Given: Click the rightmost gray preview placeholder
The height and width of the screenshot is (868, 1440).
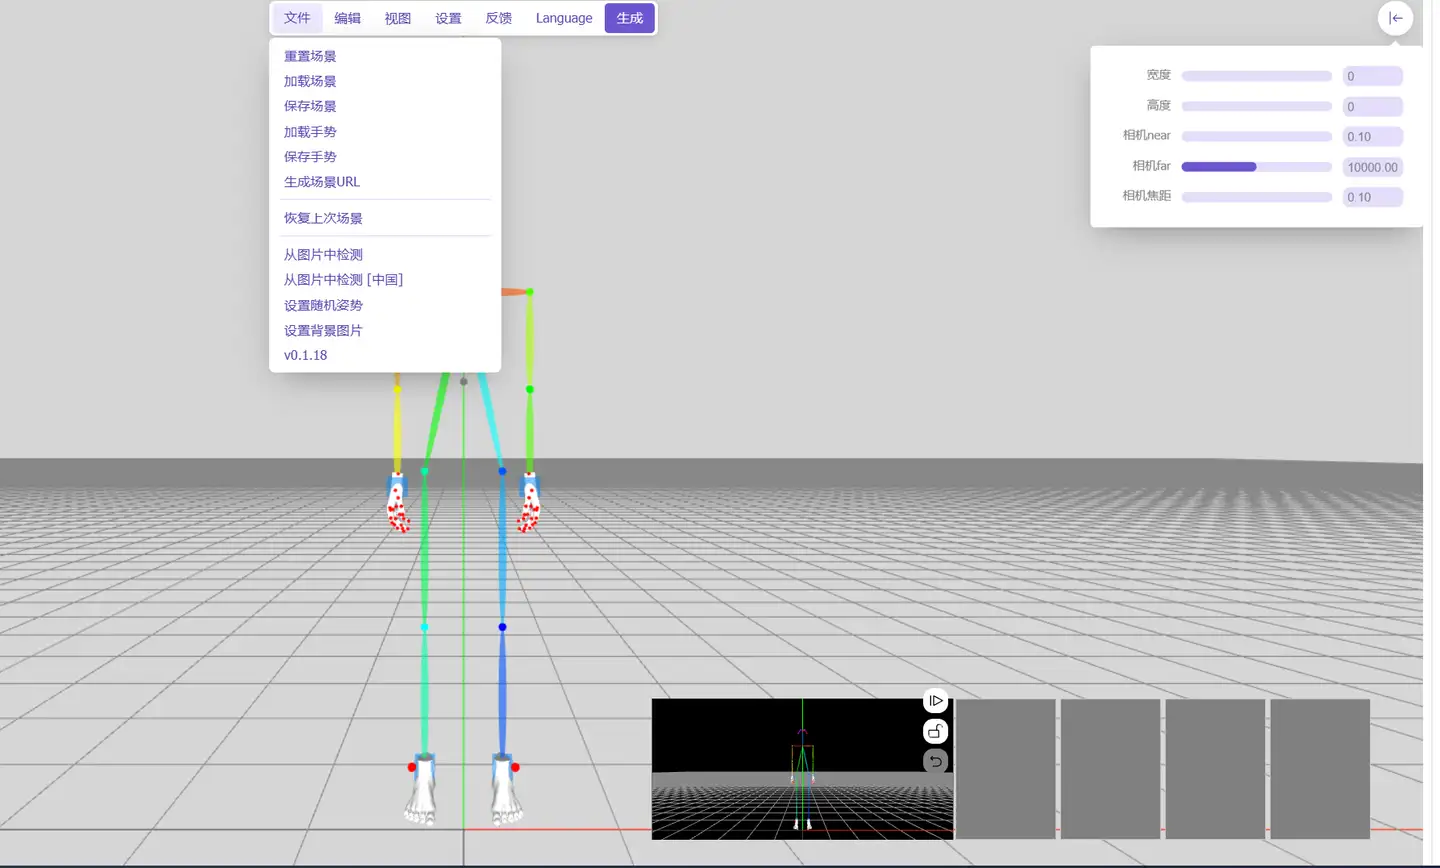Looking at the screenshot, I should 1320,768.
